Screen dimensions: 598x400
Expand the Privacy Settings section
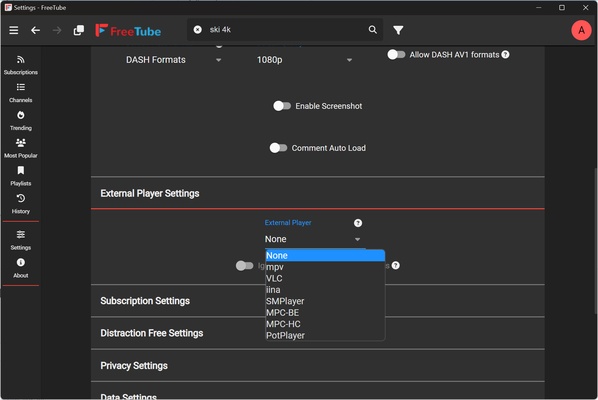coord(317,366)
